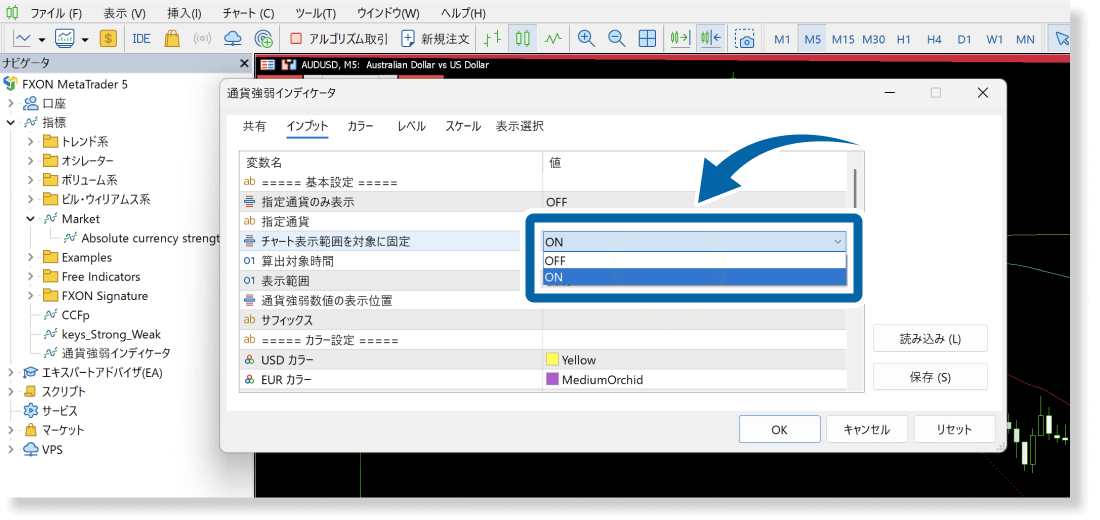Expand the 口座 tree node
Screen dimensions: 1100x520
11,104
